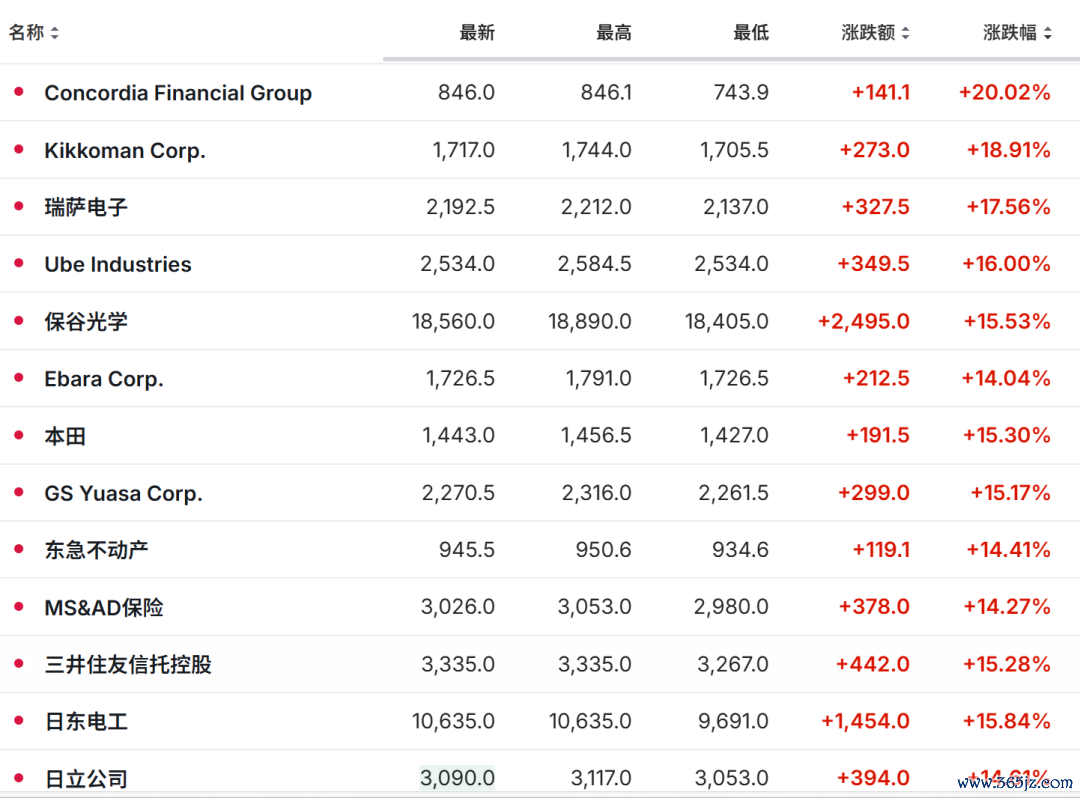Click the red dot beside 本田
Viewport: 1080px width, 798px height.
tap(19, 434)
